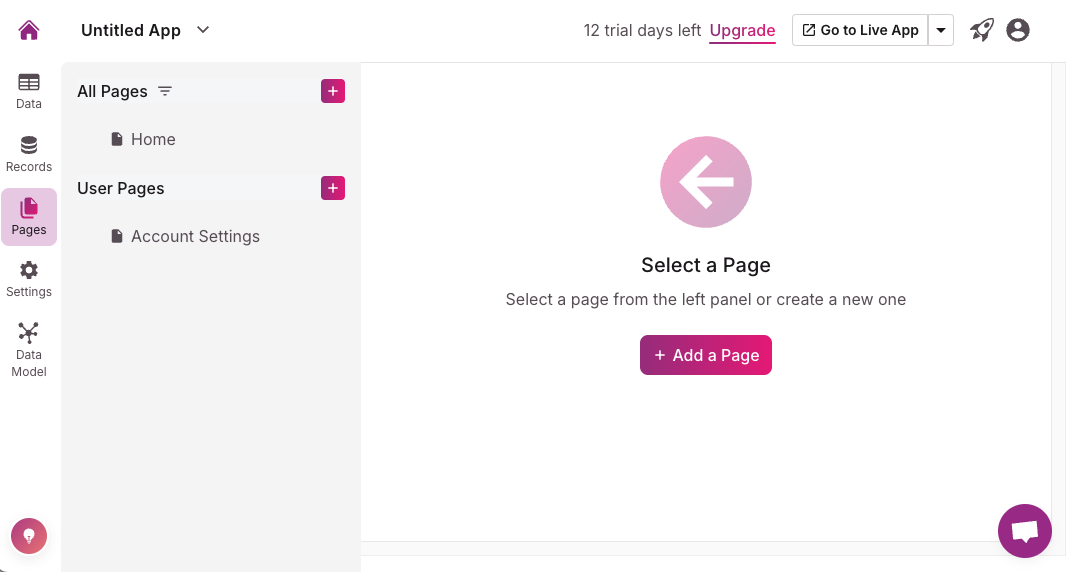The height and width of the screenshot is (572, 1066).
Task: Click the rocket launch icon
Action: coord(982,30)
